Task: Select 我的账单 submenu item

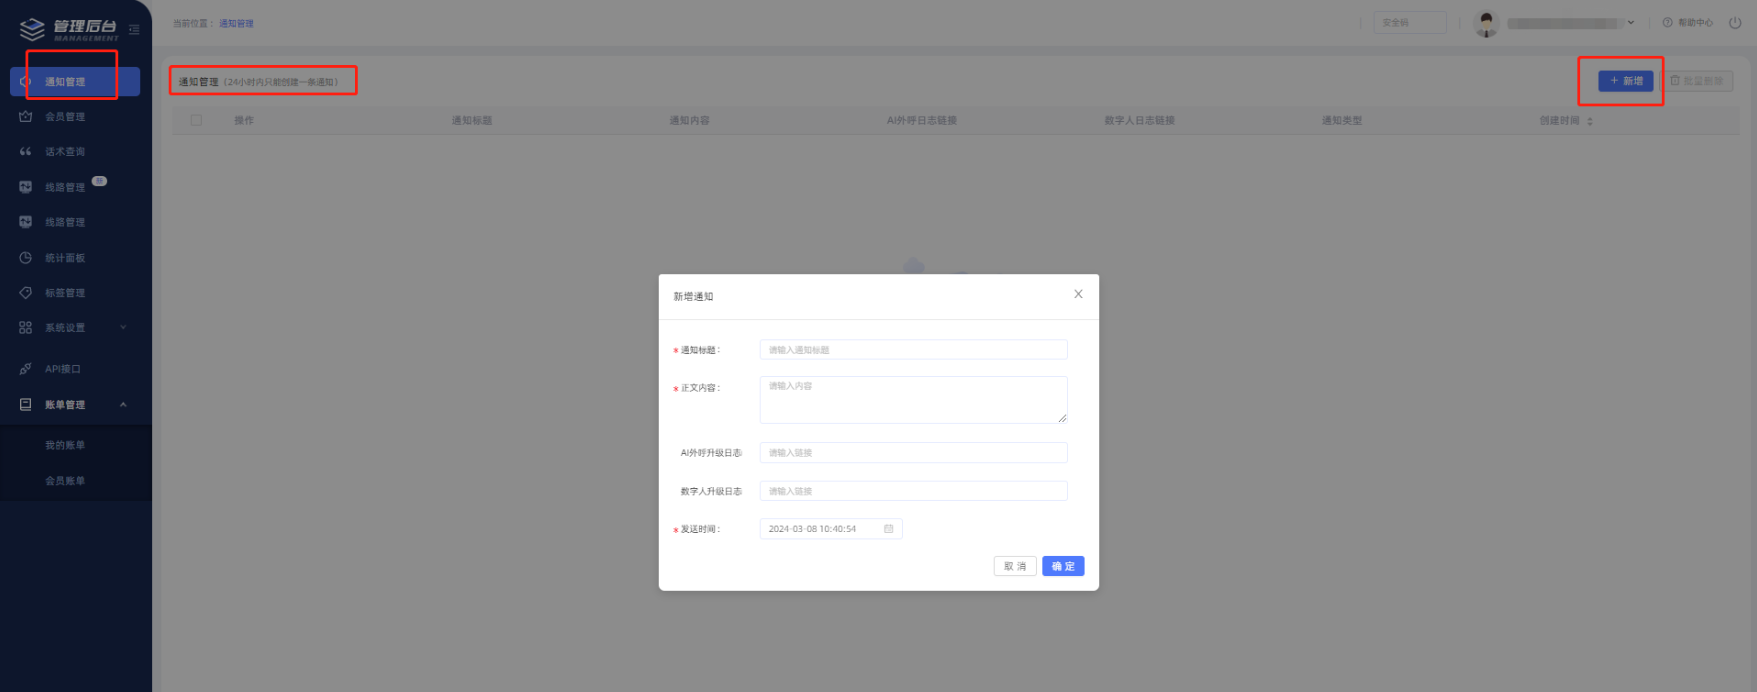Action: (65, 445)
